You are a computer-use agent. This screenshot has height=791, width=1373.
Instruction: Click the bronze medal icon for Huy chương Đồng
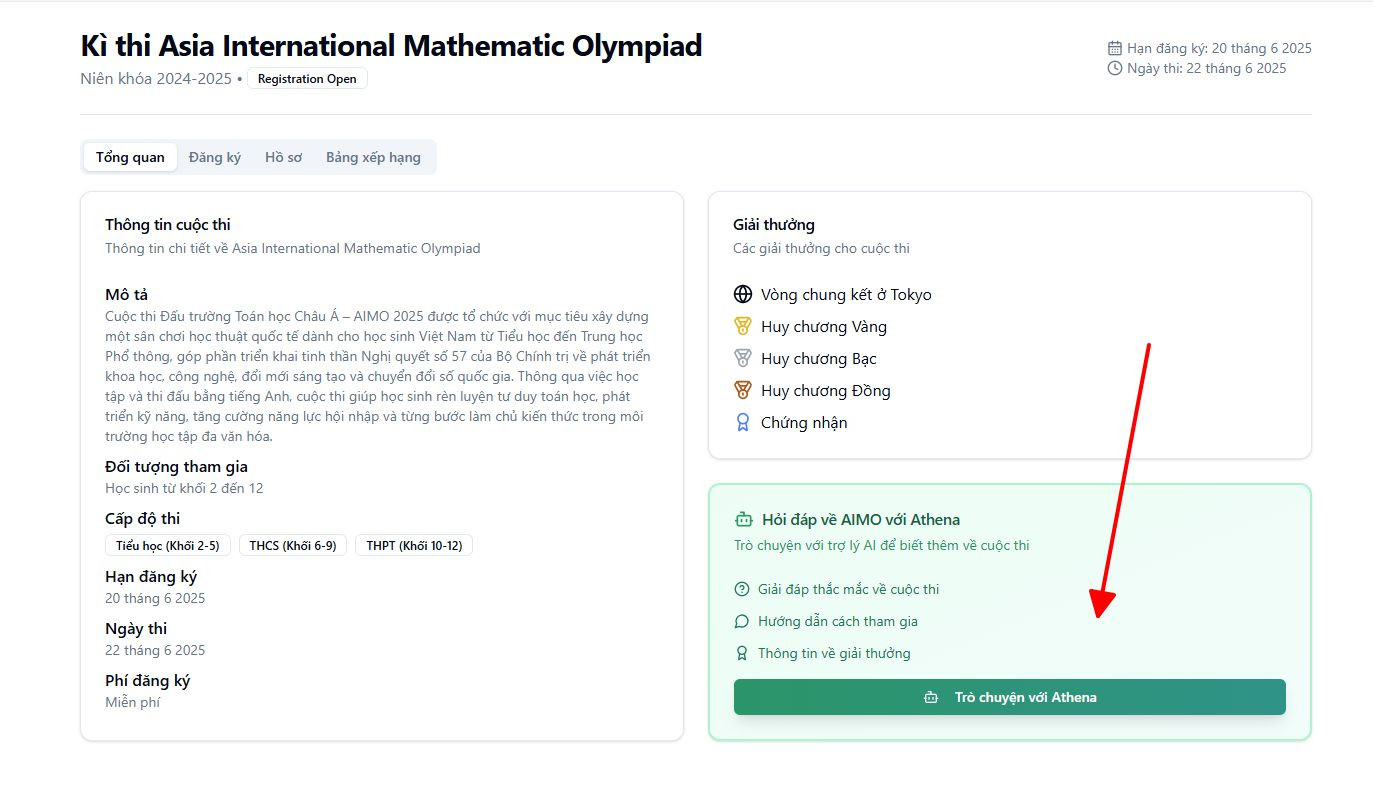tap(742, 390)
